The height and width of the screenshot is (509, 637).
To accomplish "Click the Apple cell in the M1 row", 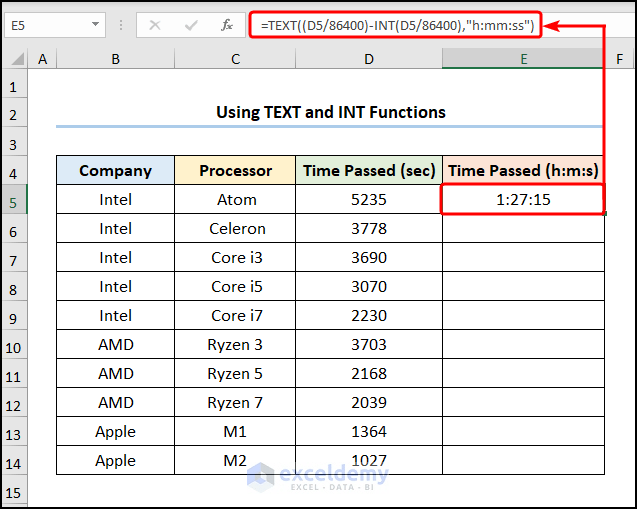I will (x=115, y=431).
